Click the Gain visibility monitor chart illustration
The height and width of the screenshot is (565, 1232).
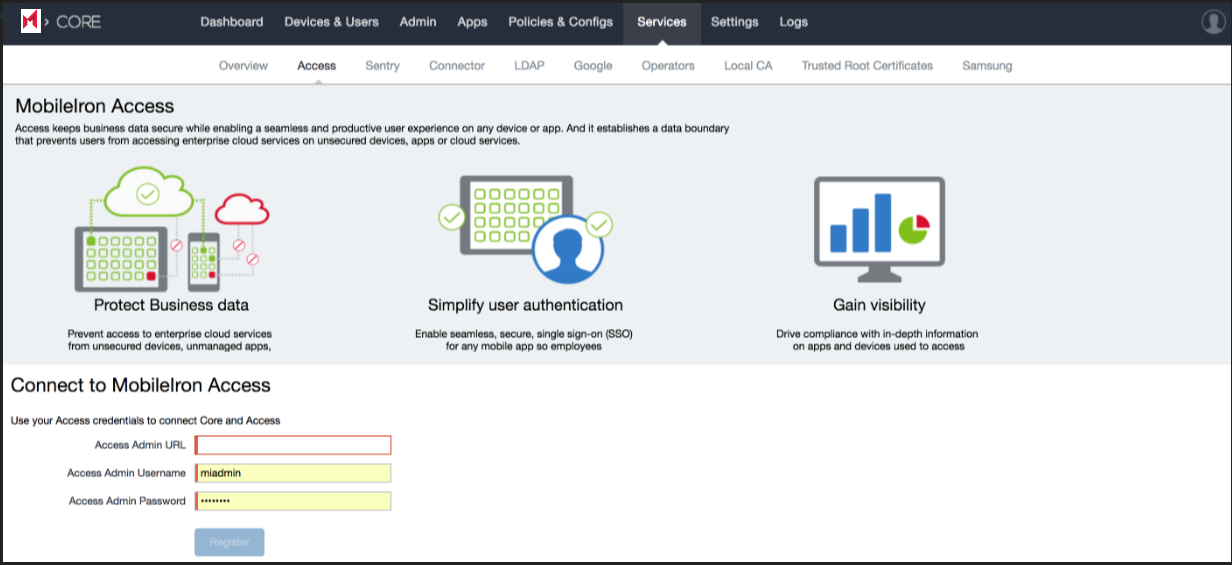point(879,229)
